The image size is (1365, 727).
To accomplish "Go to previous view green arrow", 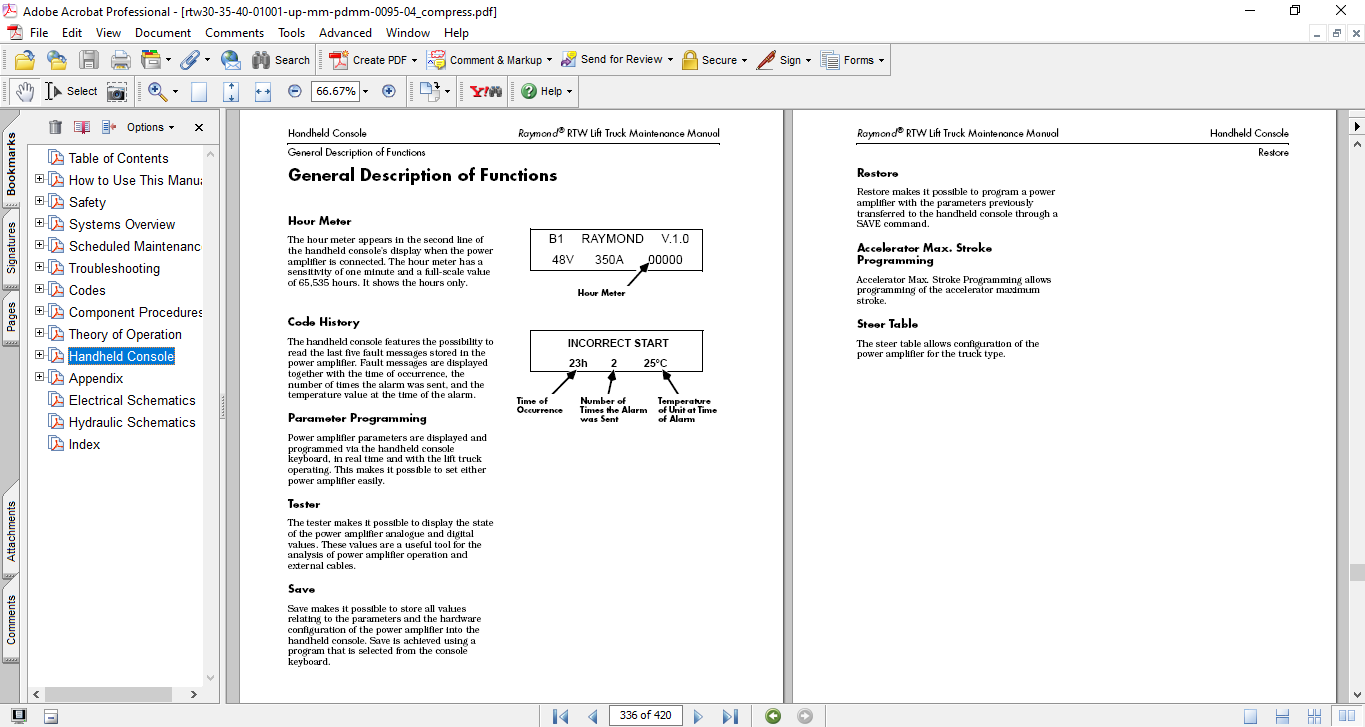I will (773, 716).
